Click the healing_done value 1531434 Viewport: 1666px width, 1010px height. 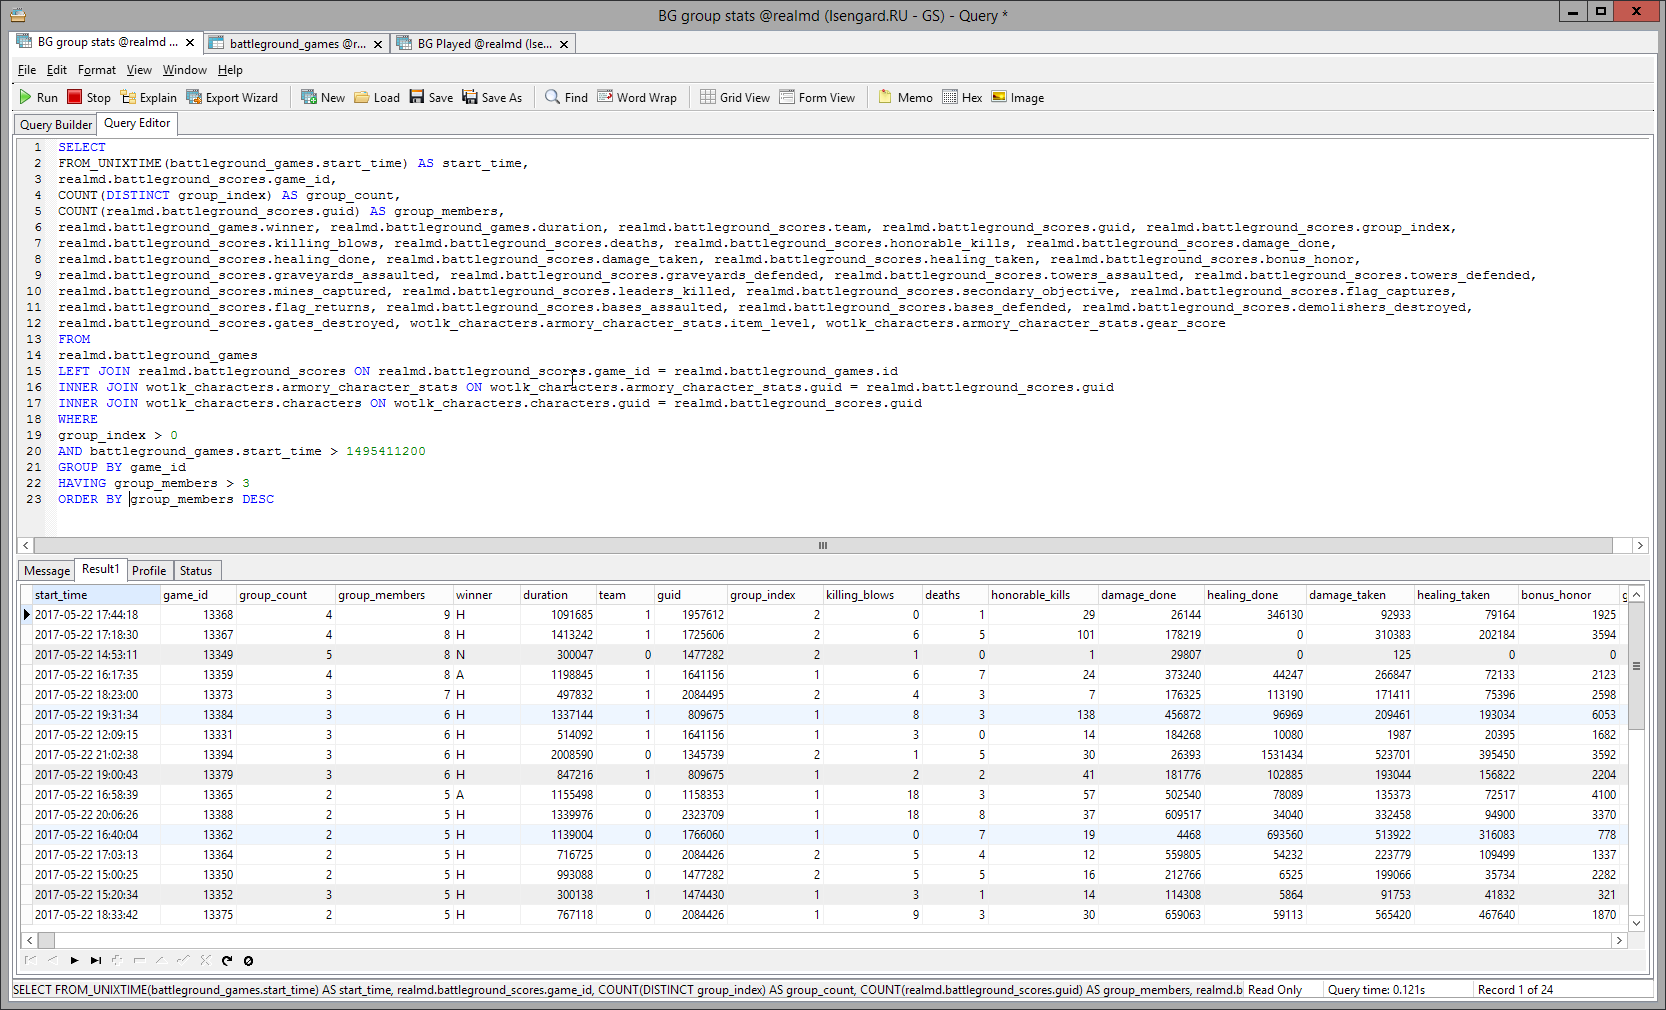click(1255, 755)
